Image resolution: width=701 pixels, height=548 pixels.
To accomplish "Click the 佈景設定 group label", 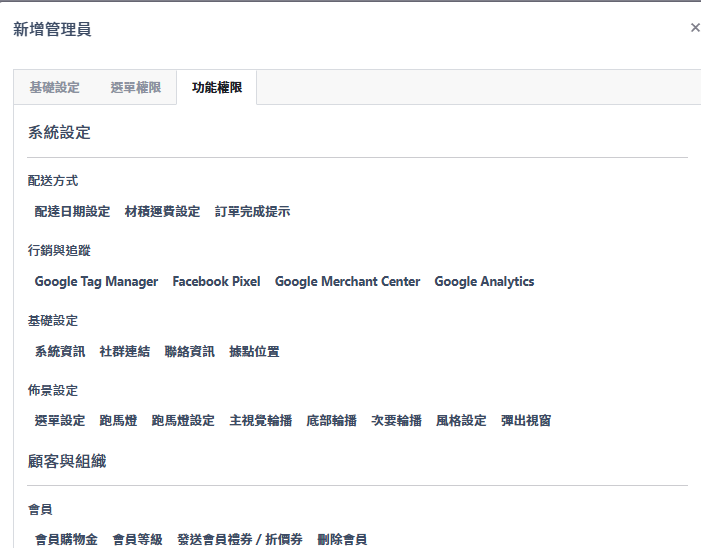I will (x=53, y=391).
